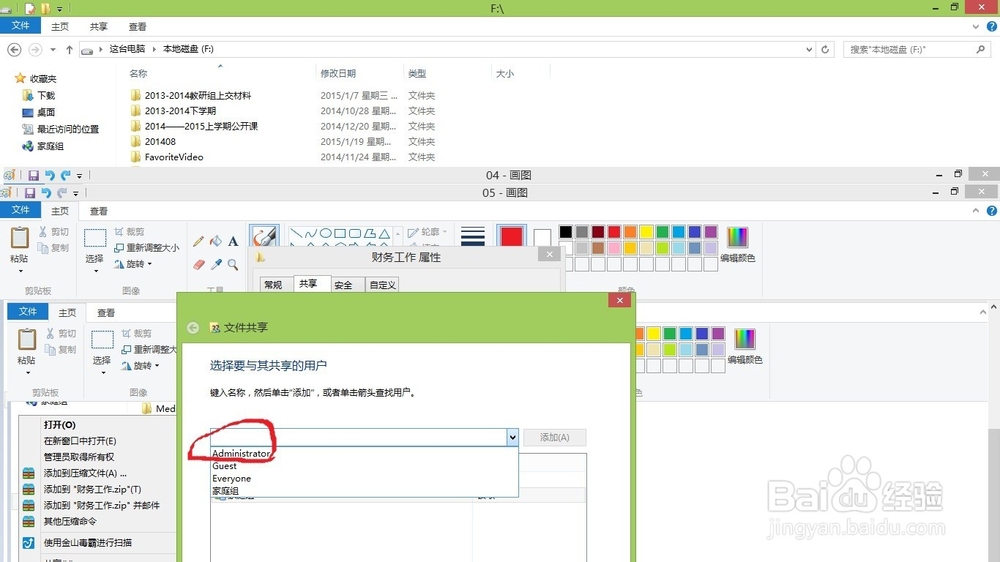This screenshot has height=562, width=1000.
Task: Open 粘贴 dropdown arrow in 05 - 画图
Action: click(20, 271)
